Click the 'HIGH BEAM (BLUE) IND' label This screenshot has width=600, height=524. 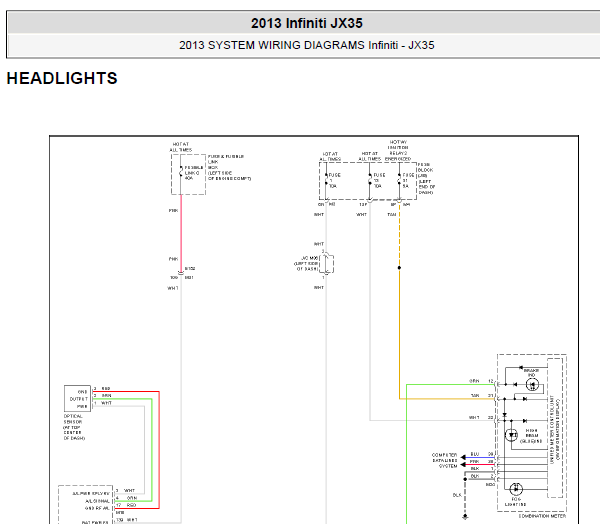click(x=531, y=436)
